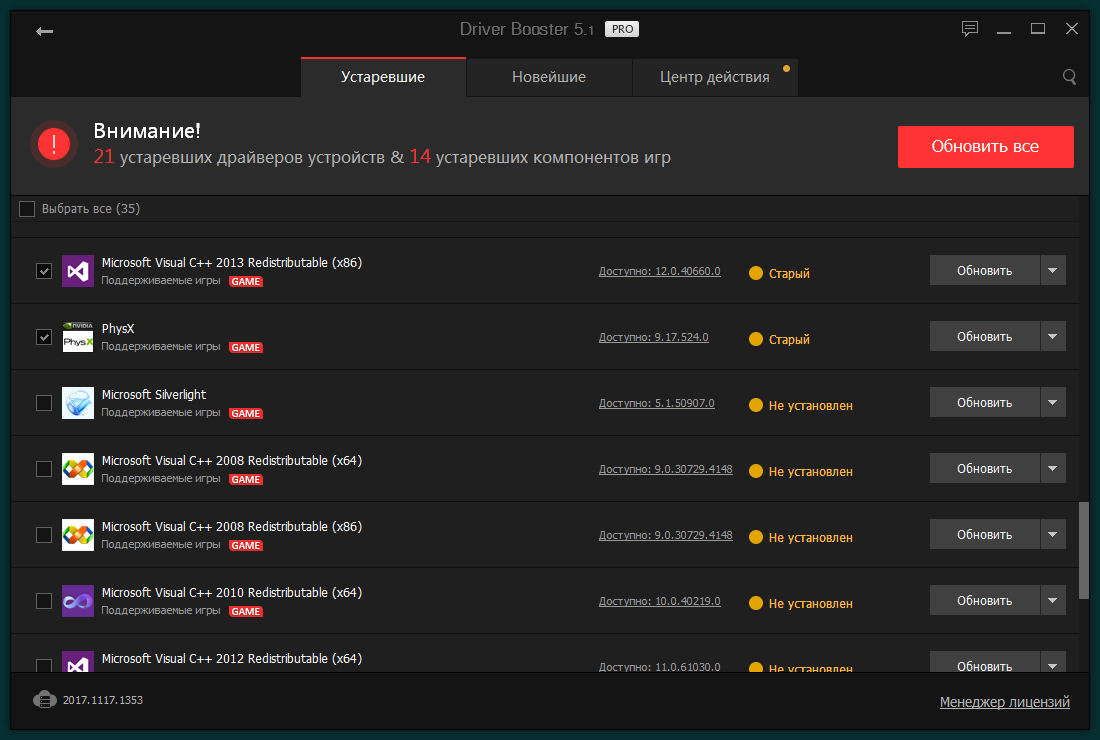This screenshot has width=1100, height=740.
Task: Tick Visual C++ 2008 (x64) checkbox
Action: pos(44,469)
